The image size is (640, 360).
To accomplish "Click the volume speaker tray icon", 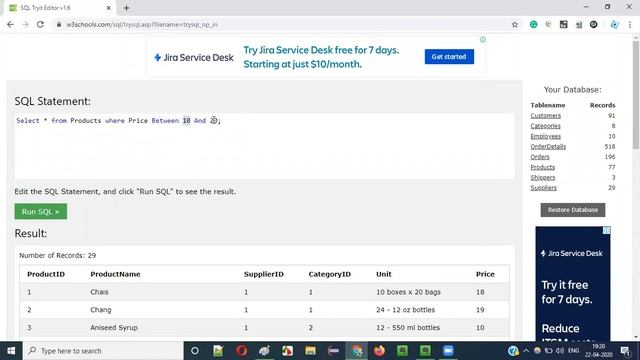I will (x=560, y=351).
